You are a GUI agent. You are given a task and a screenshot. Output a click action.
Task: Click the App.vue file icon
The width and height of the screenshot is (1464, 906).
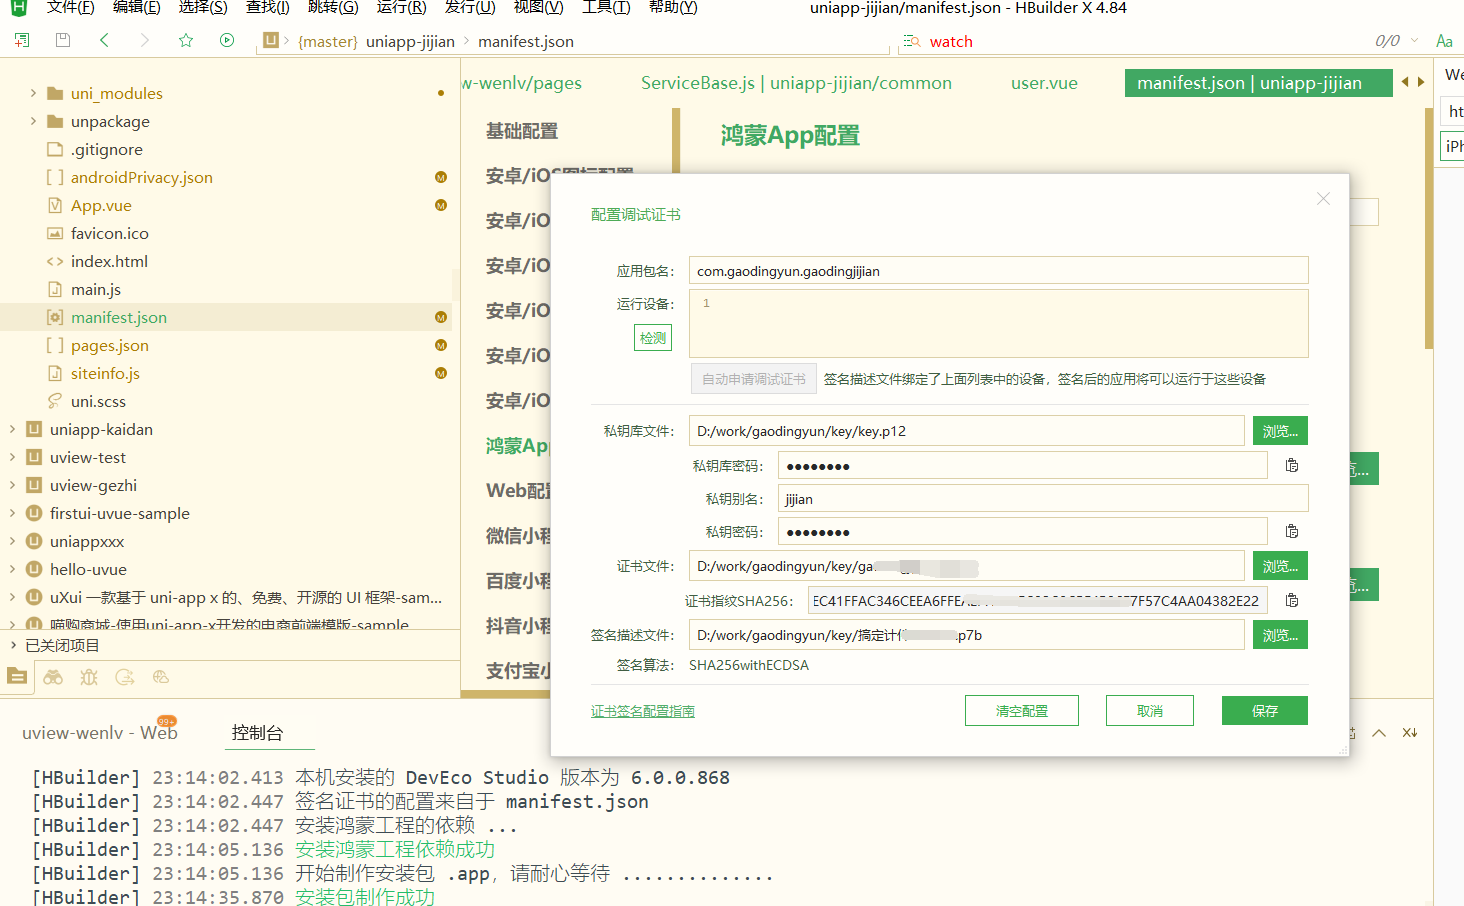tap(55, 205)
